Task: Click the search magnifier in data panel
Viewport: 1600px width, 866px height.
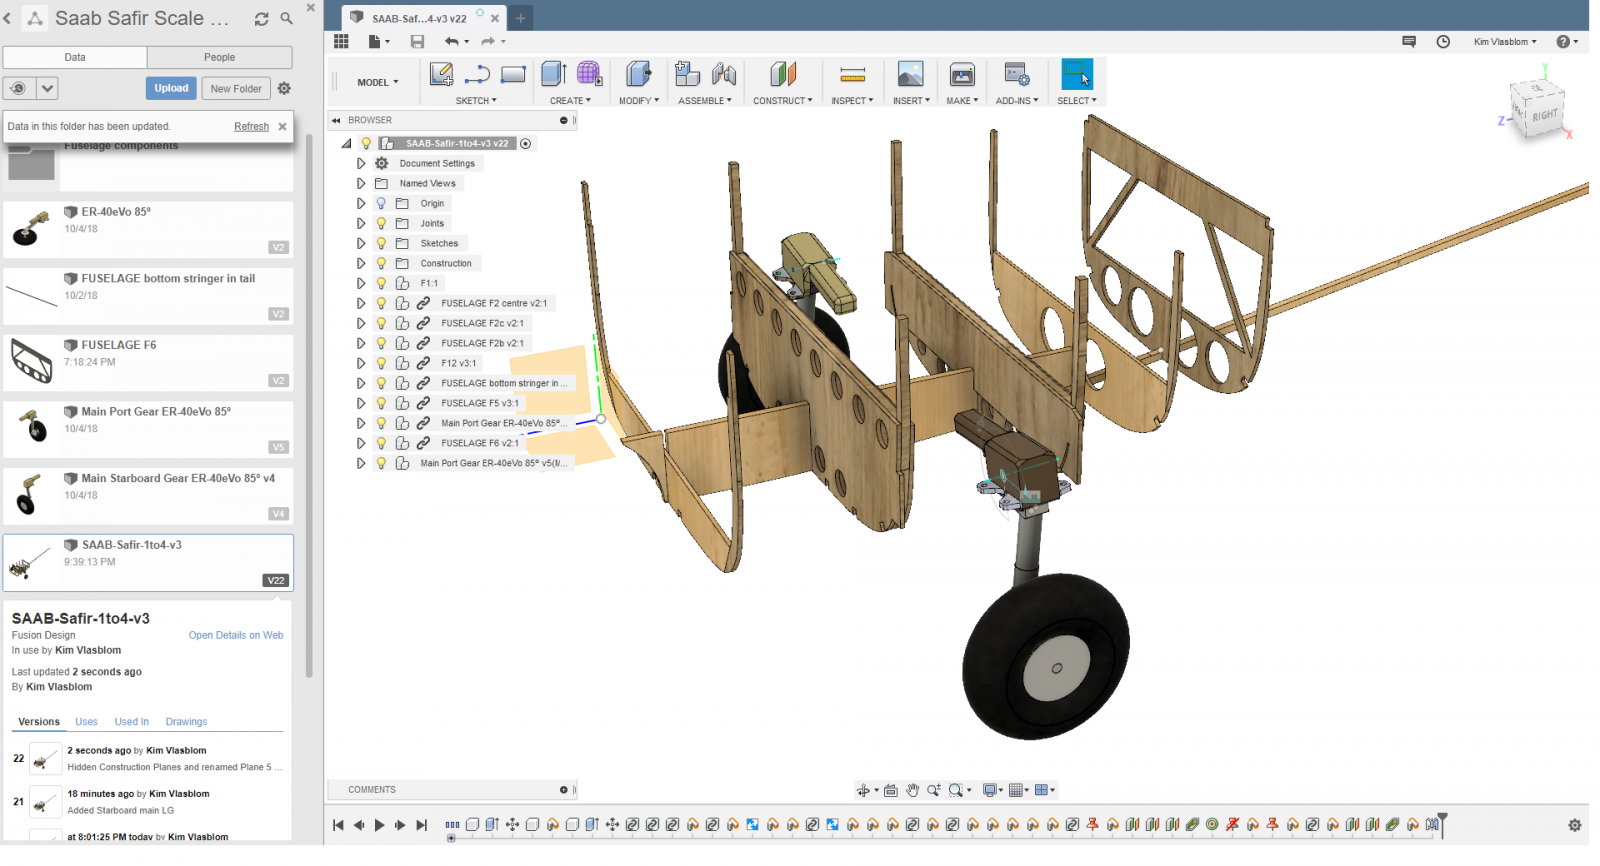Action: point(286,18)
